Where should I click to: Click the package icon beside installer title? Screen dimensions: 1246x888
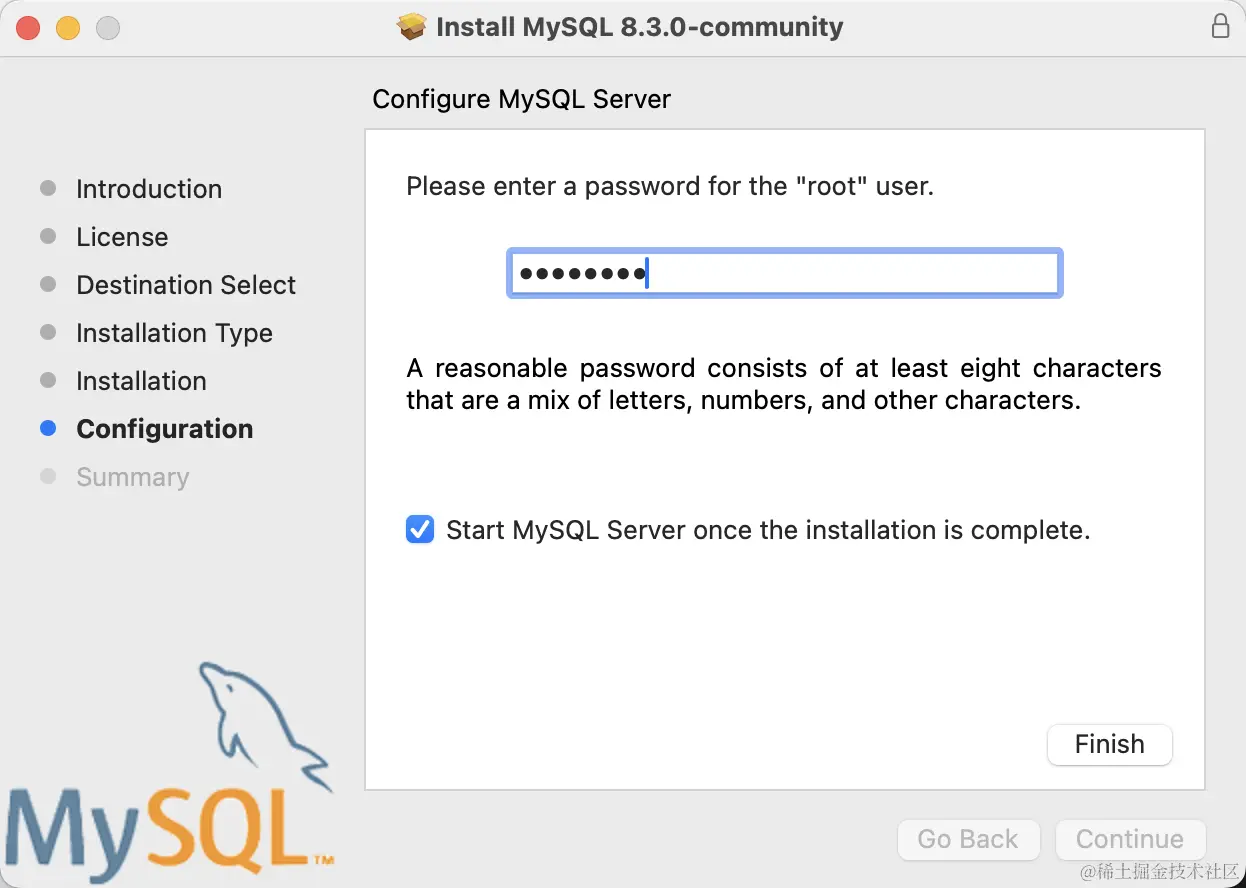tap(412, 27)
